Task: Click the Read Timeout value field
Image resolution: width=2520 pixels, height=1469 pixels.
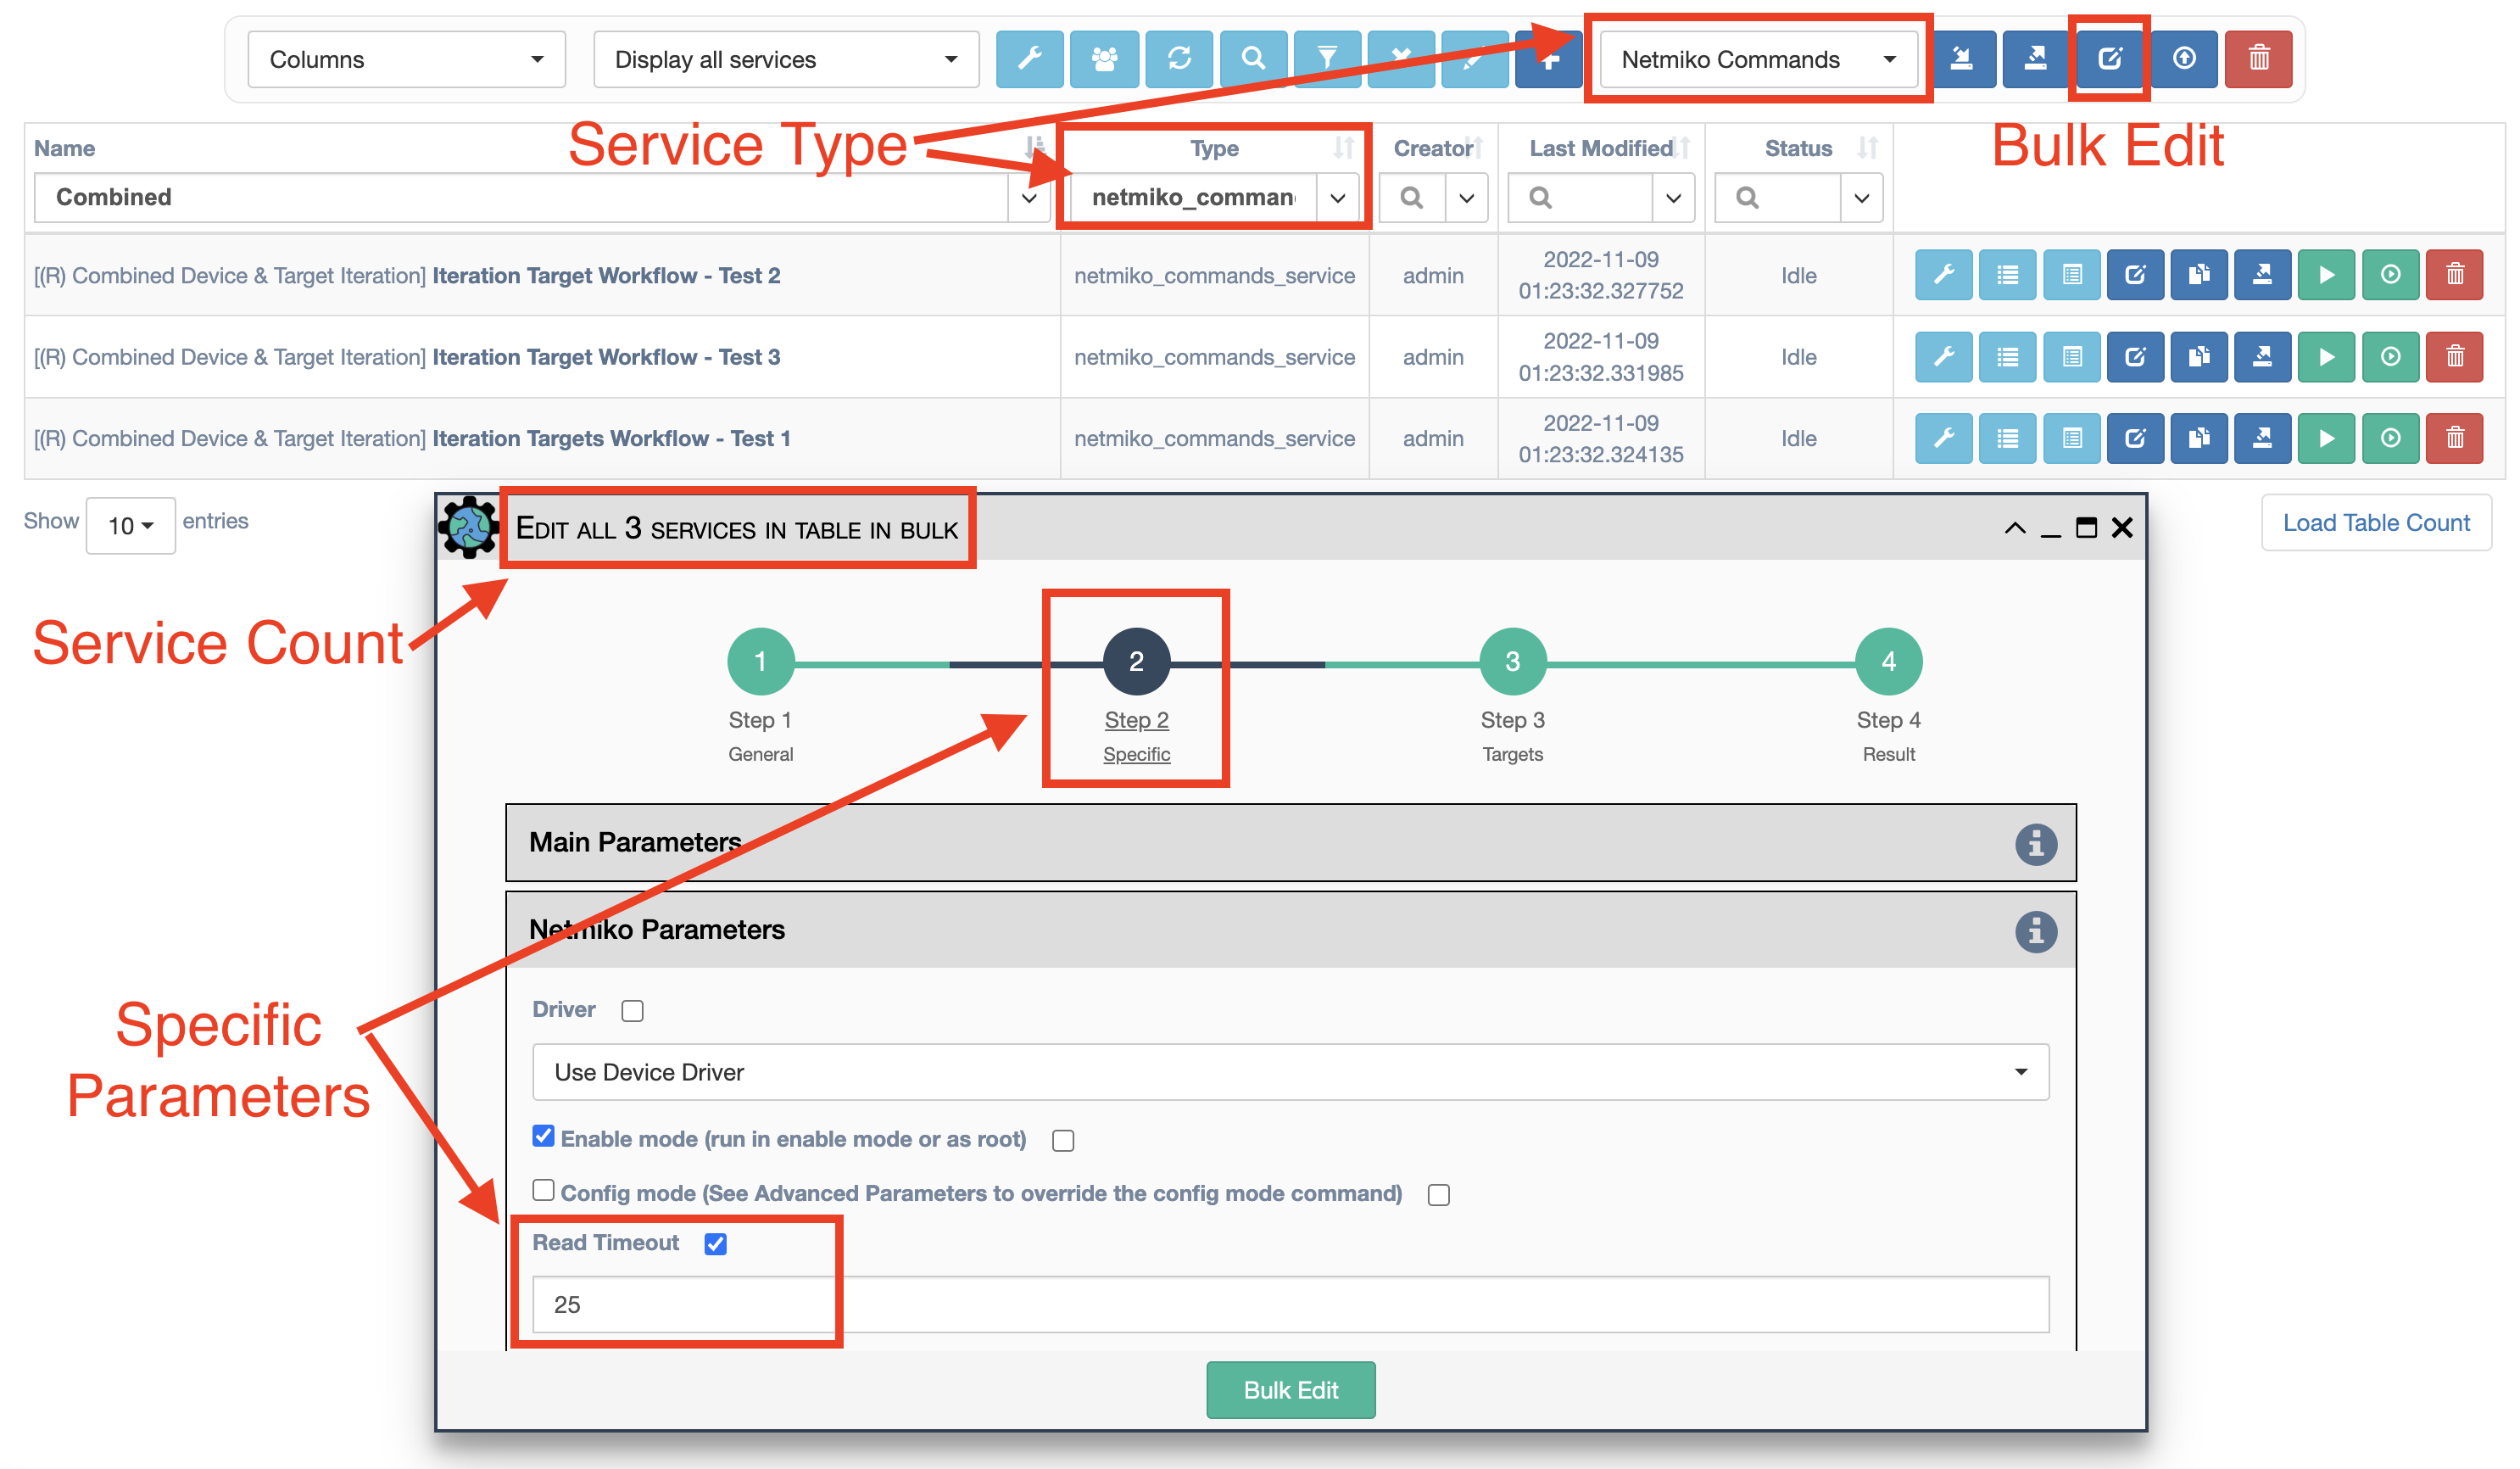Action: point(1291,1304)
